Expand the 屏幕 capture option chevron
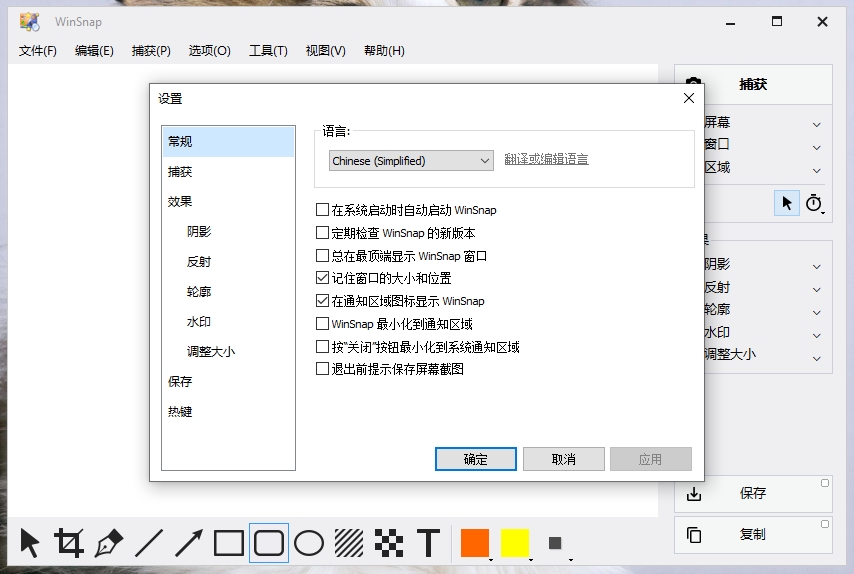This screenshot has width=854, height=574. (816, 125)
